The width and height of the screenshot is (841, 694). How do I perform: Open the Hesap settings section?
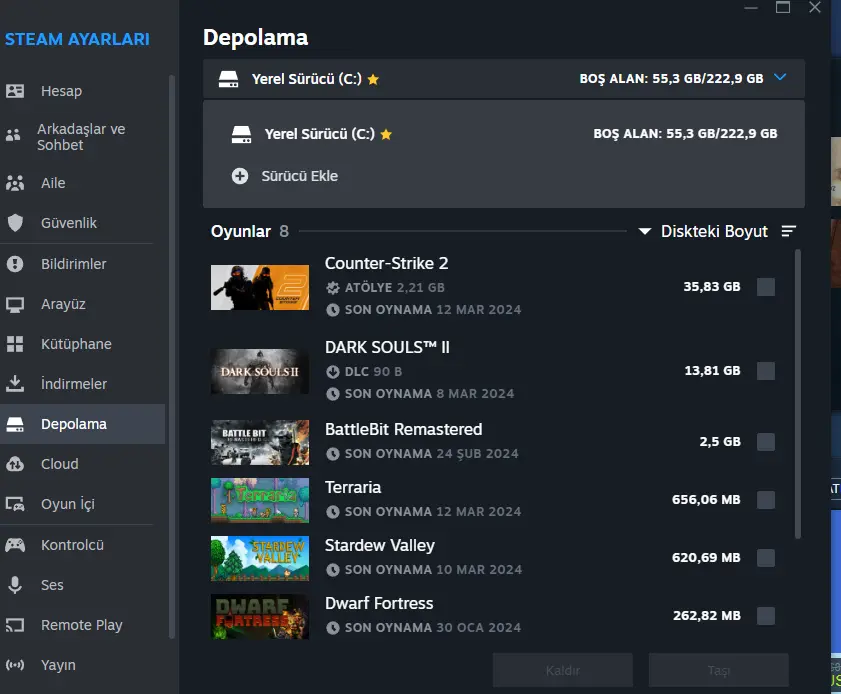point(83,91)
